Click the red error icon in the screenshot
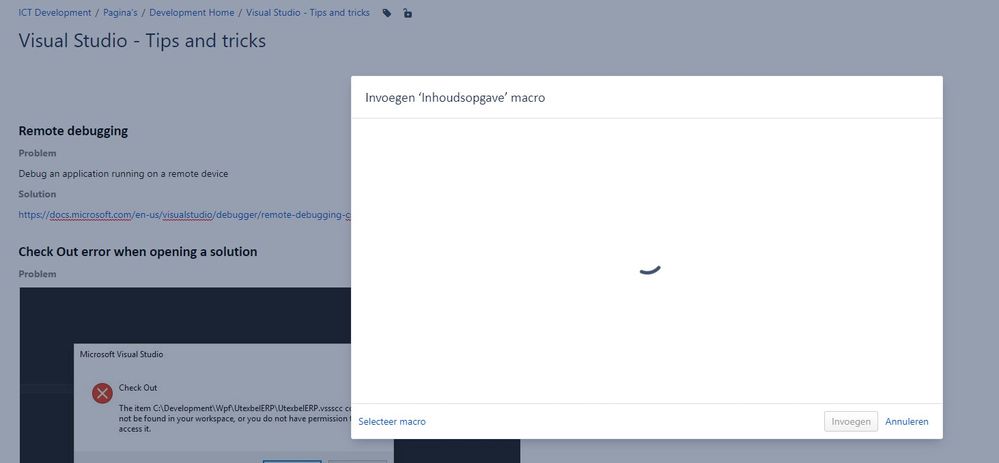Image resolution: width=999 pixels, height=463 pixels. tap(102, 393)
